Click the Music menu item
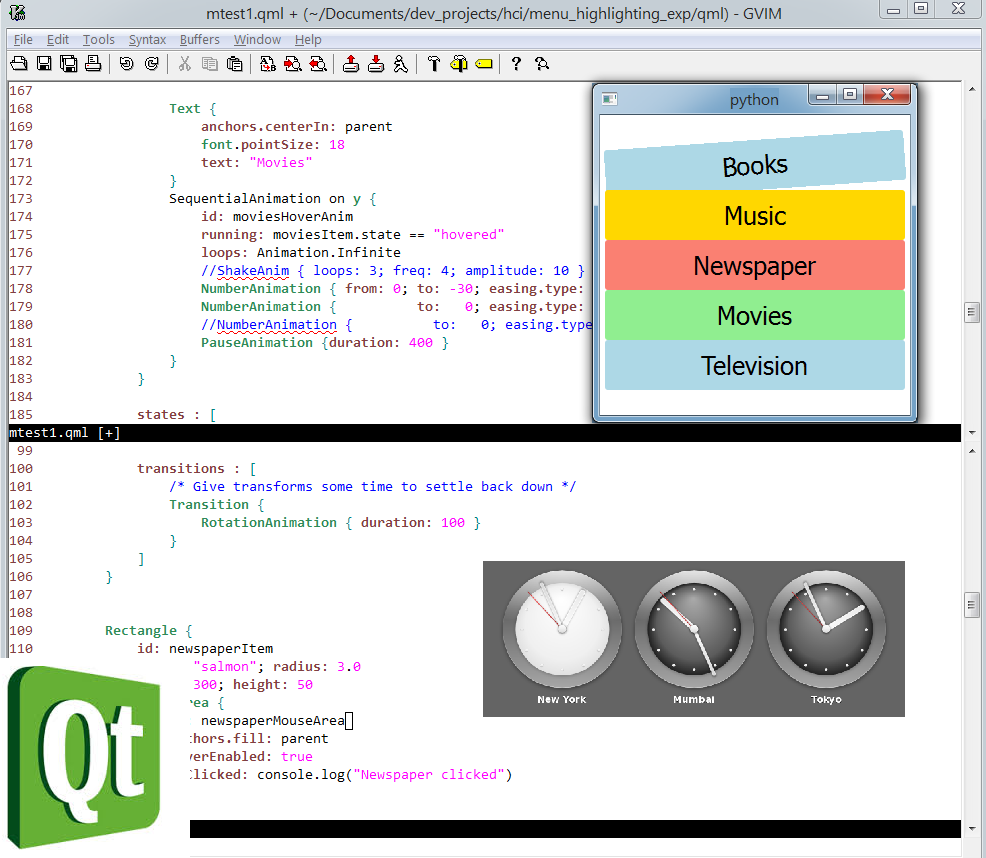 [x=754, y=215]
